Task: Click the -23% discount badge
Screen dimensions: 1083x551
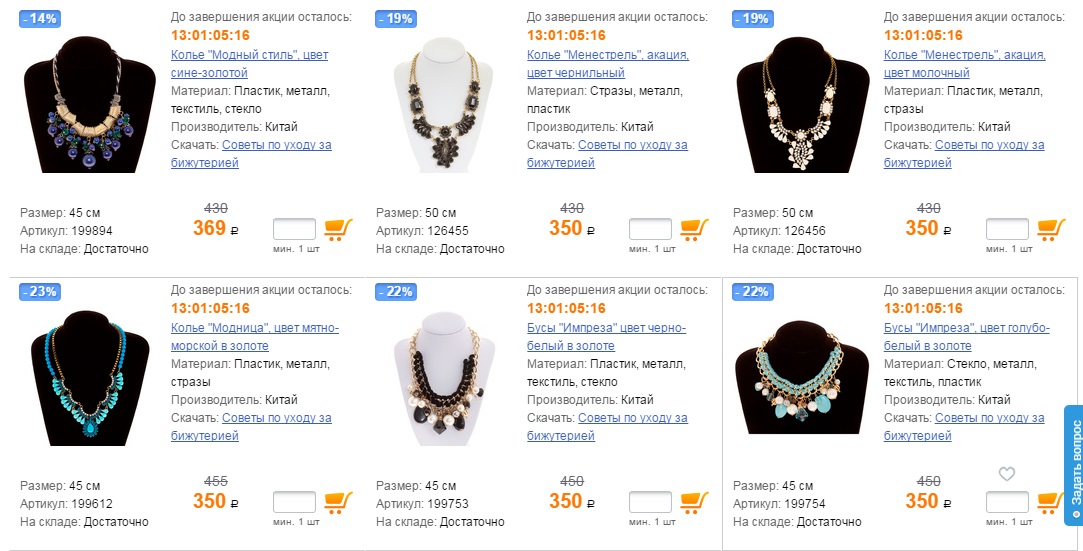Action: point(41,292)
